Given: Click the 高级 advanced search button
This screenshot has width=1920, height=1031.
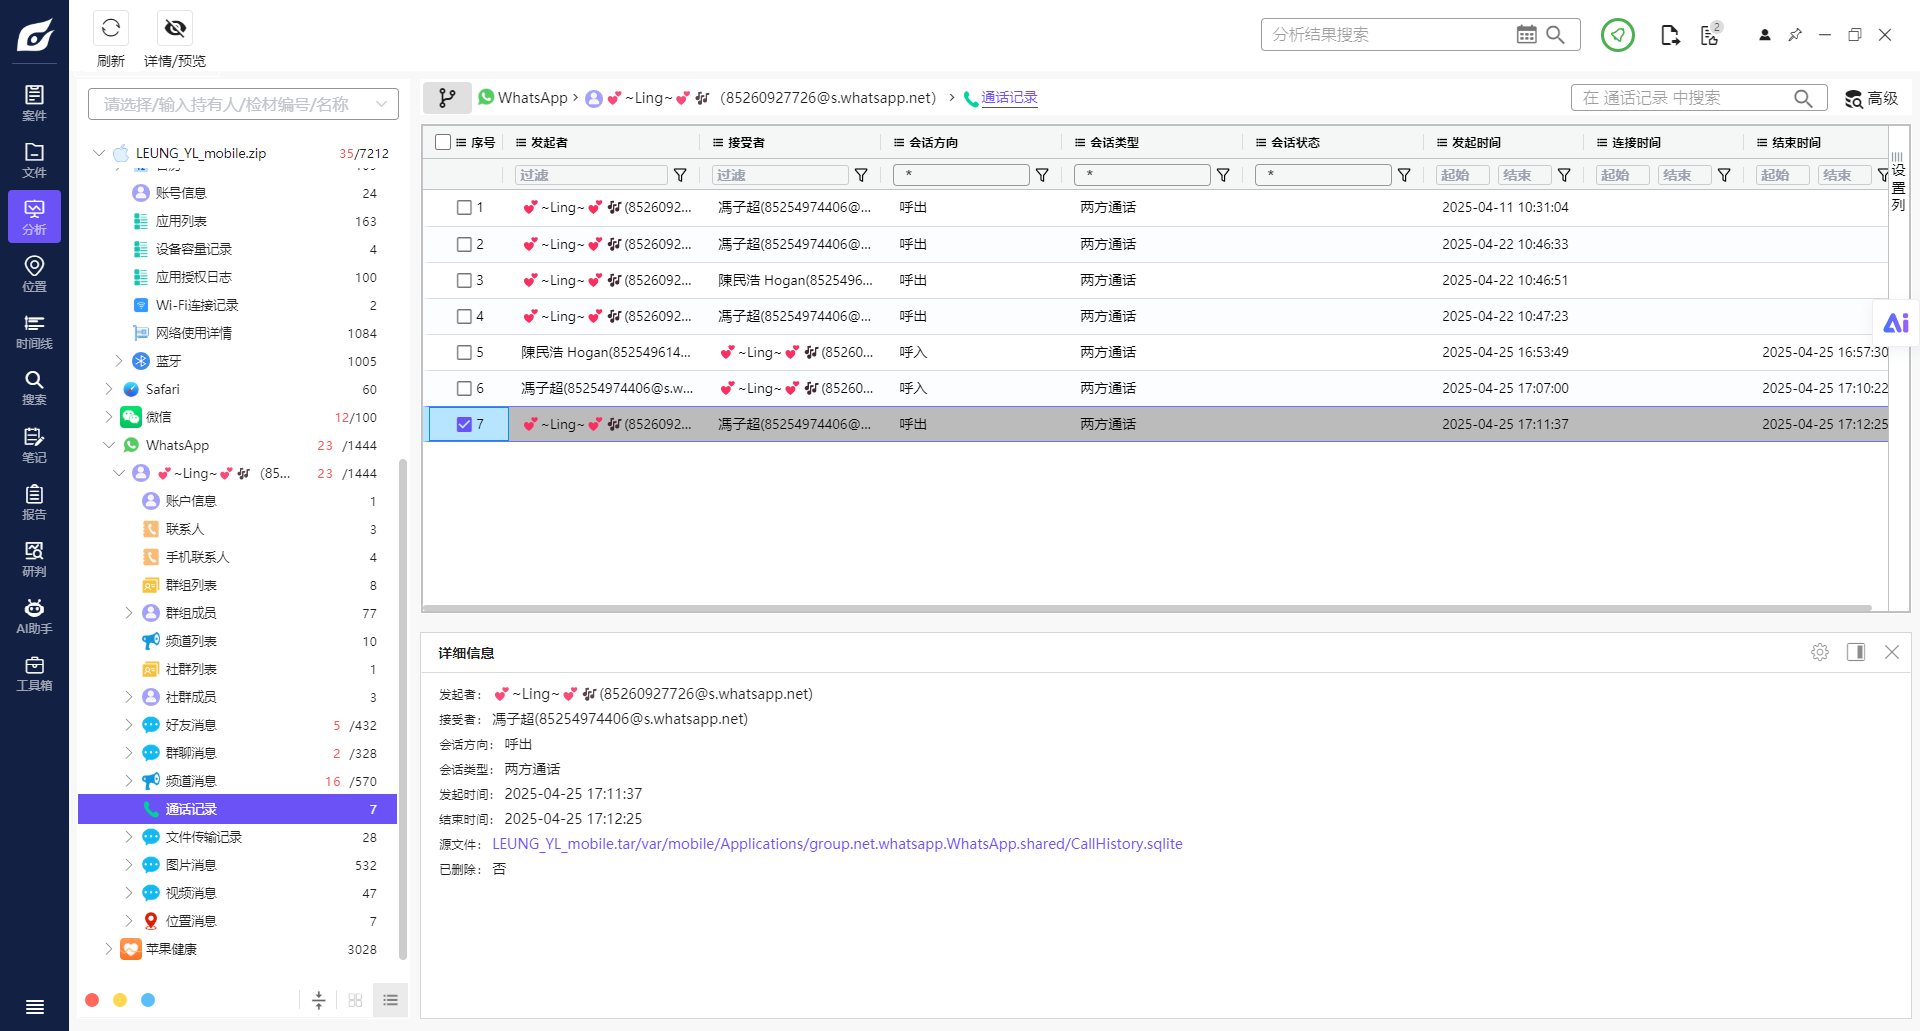Looking at the screenshot, I should [1872, 98].
